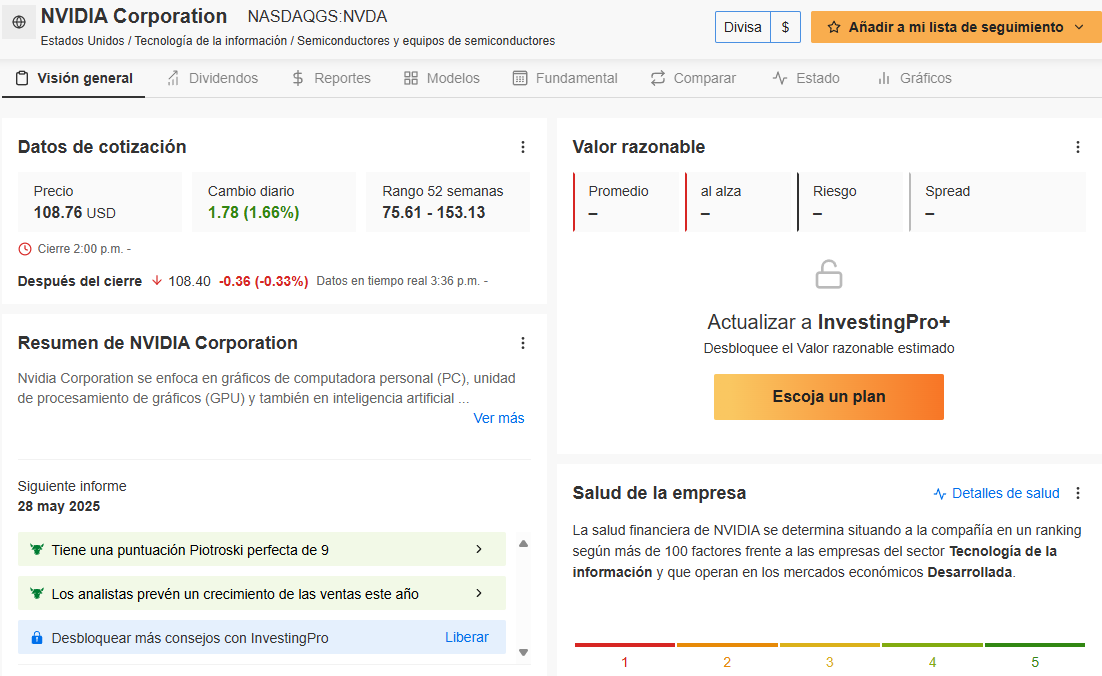Open the Estado tab
1102x676 pixels.
coord(806,78)
